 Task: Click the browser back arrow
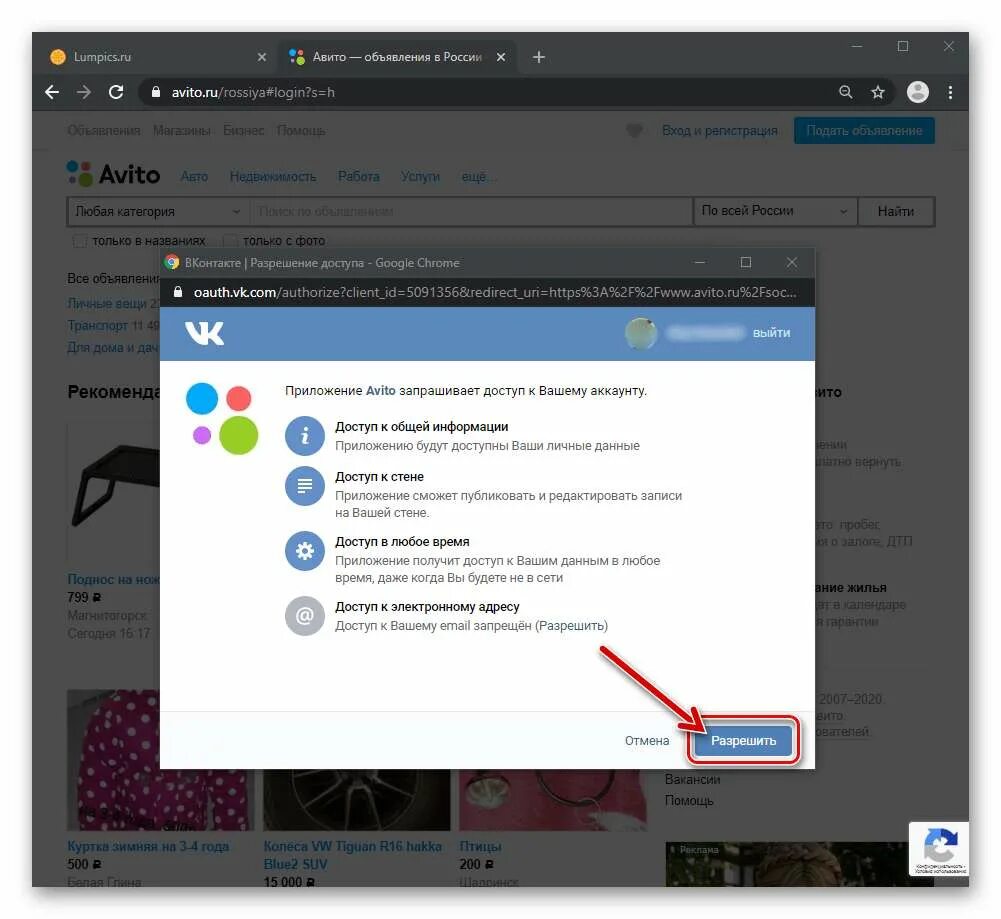pyautogui.click(x=52, y=93)
